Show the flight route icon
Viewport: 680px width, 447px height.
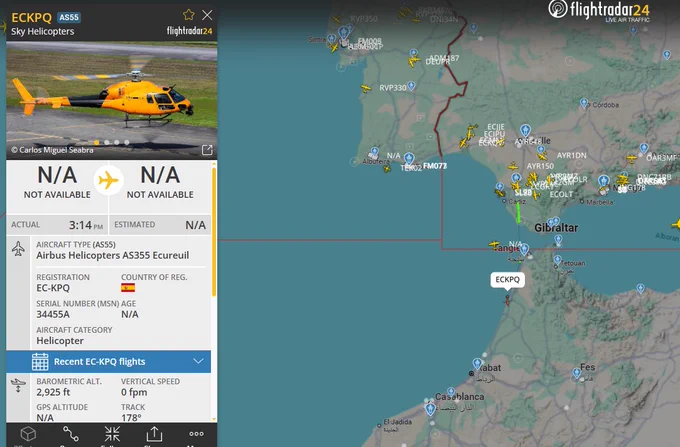pos(71,434)
